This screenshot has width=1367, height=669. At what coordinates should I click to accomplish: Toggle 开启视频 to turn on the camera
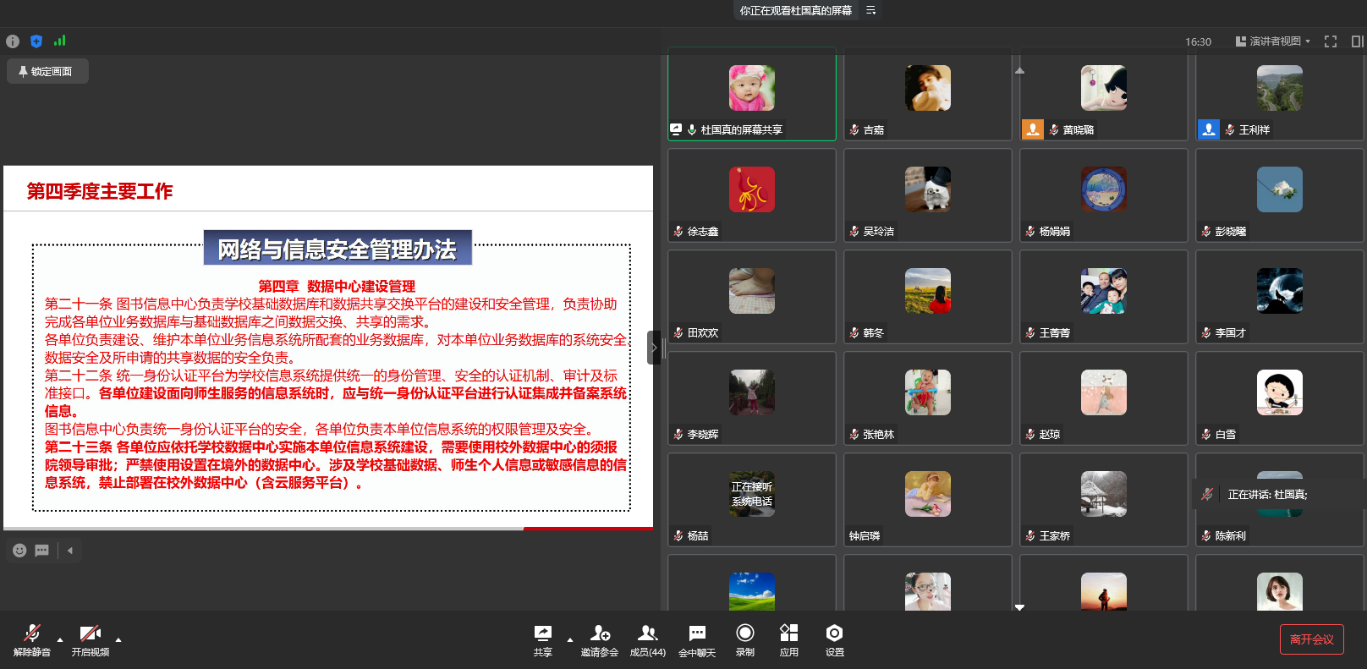(90, 639)
